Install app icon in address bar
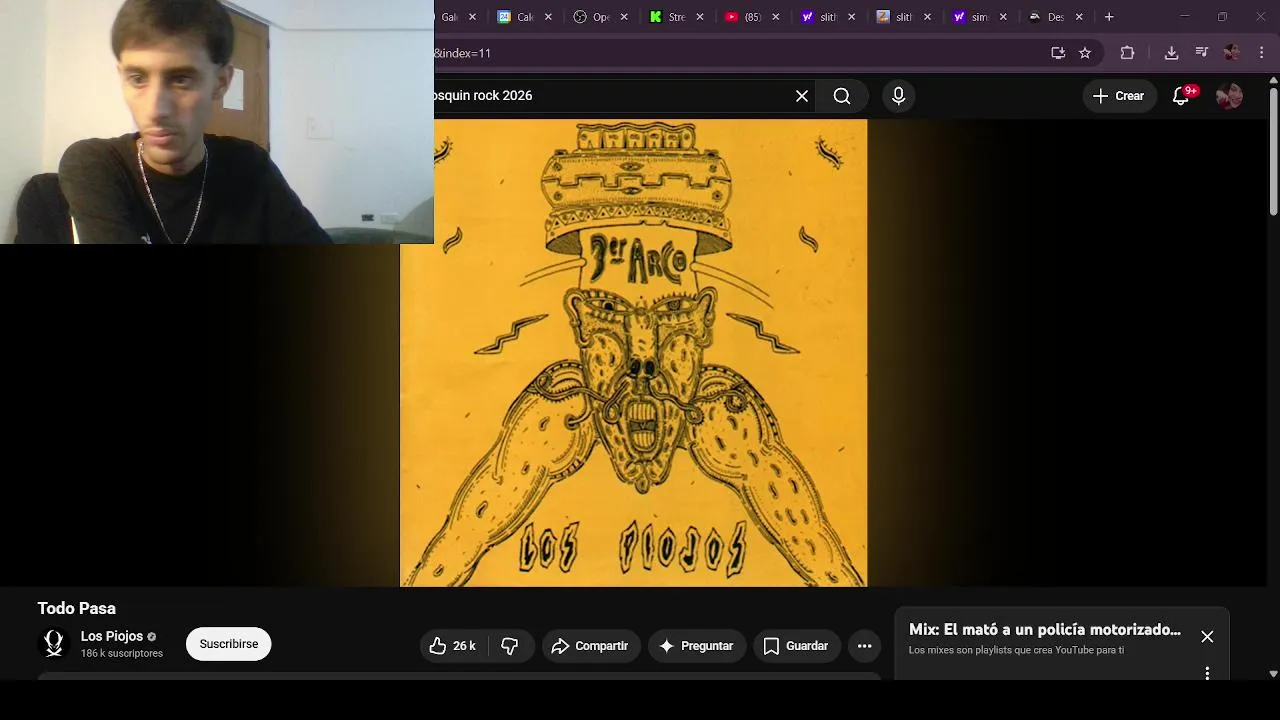This screenshot has width=1280, height=720. (1058, 53)
